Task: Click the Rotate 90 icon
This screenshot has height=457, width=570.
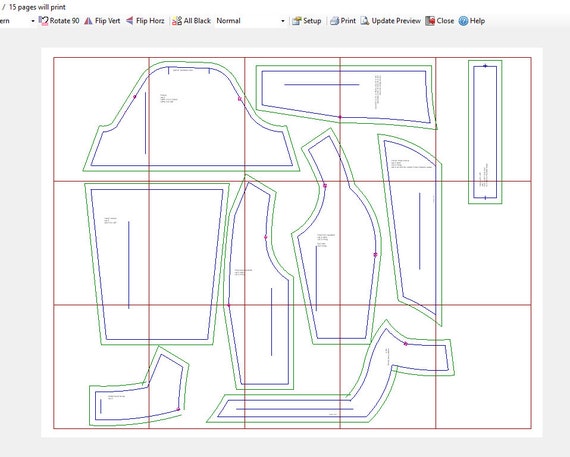Action: tap(43, 21)
